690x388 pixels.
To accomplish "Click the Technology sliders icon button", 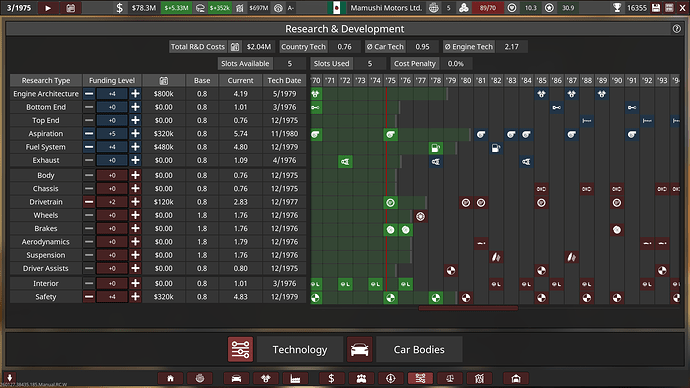I will pos(240,349).
